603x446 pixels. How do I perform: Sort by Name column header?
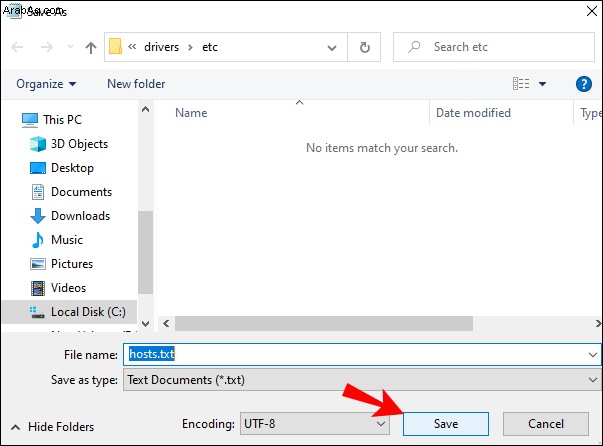(x=191, y=113)
